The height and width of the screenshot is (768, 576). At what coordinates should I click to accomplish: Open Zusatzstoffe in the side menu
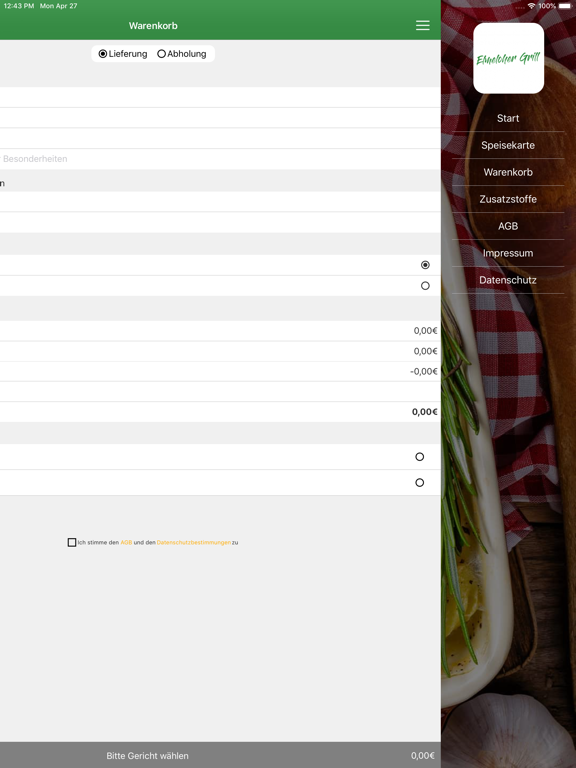pos(508,199)
